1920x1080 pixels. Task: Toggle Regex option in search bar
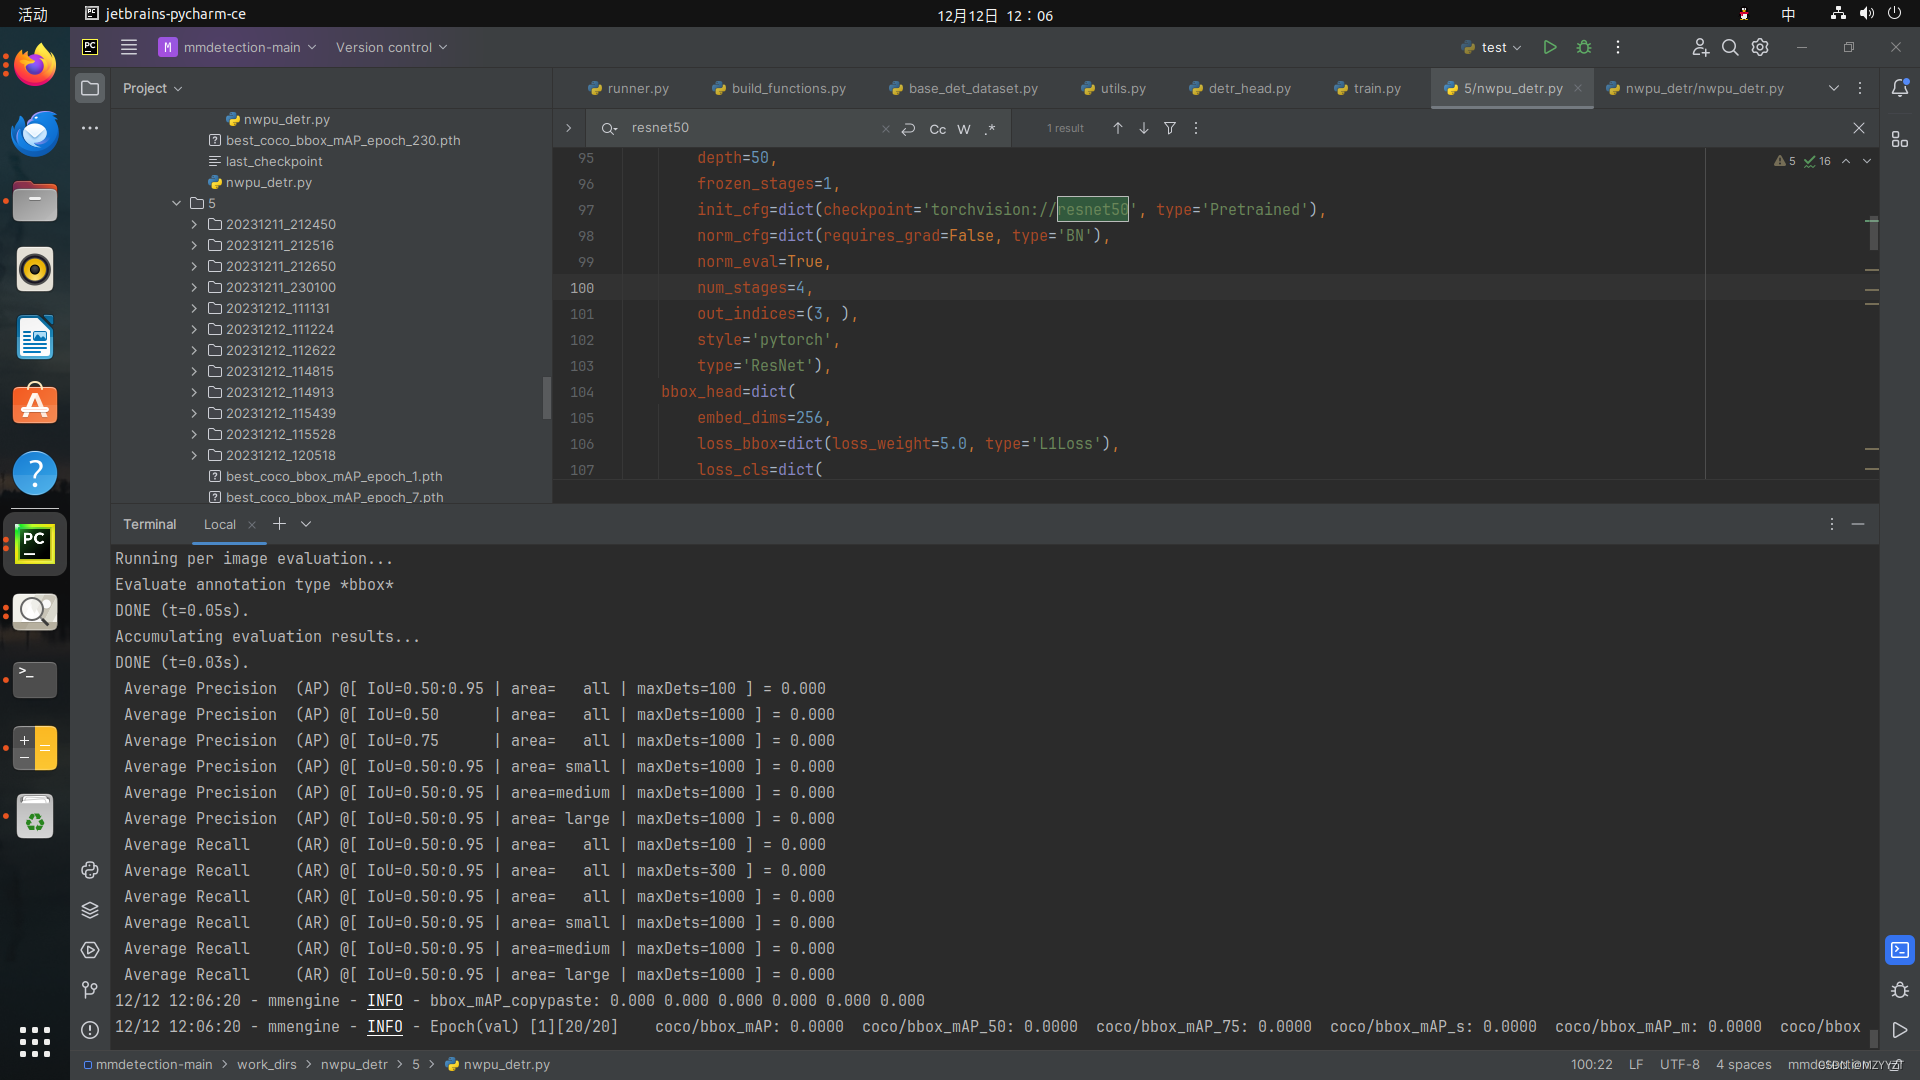(x=990, y=129)
